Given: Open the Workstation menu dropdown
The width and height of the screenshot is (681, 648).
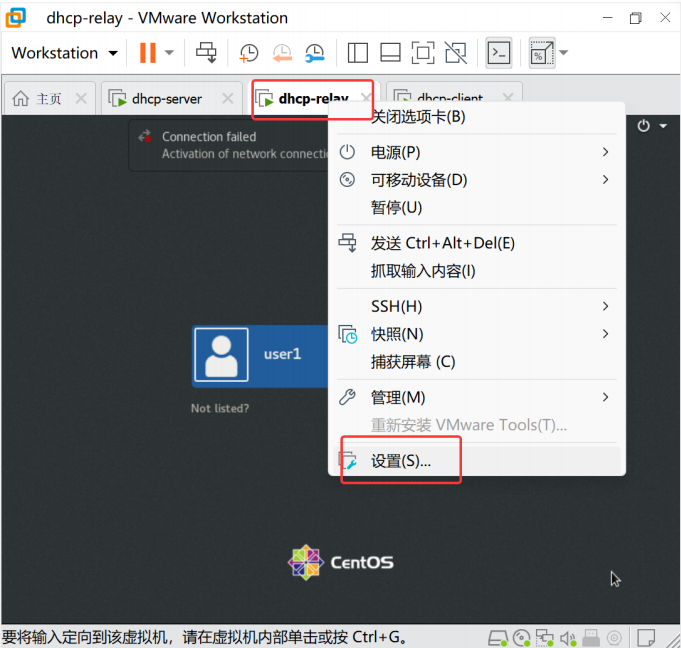Looking at the screenshot, I should (x=64, y=53).
